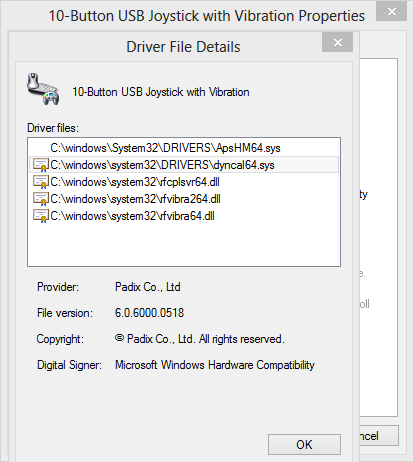Click Microsoft Windows Hardware Compatibility signer
Image resolution: width=414 pixels, height=462 pixels.
coord(215,365)
